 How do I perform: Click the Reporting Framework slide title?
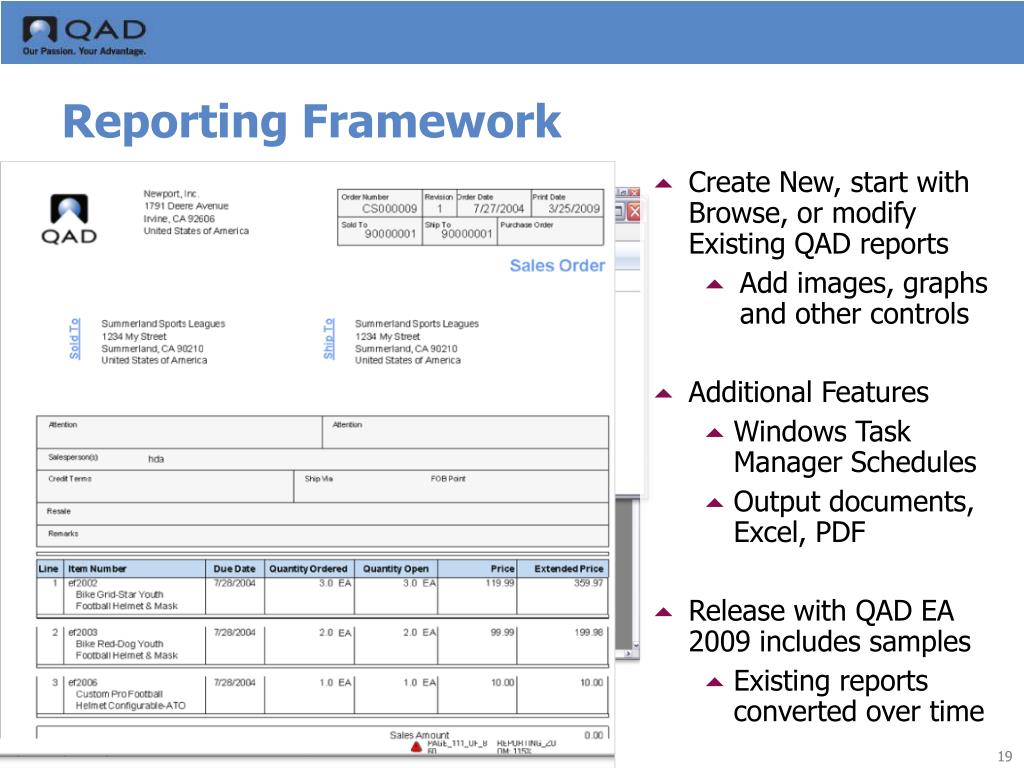coord(312,121)
